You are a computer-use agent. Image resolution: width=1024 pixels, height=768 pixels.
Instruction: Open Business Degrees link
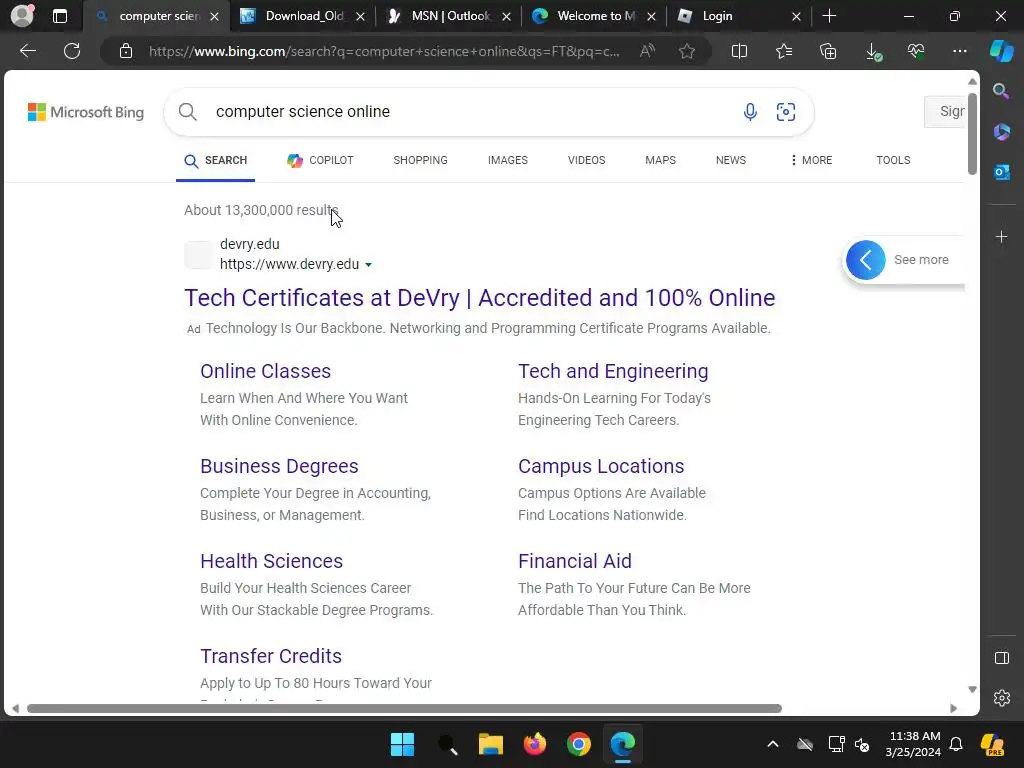point(279,466)
